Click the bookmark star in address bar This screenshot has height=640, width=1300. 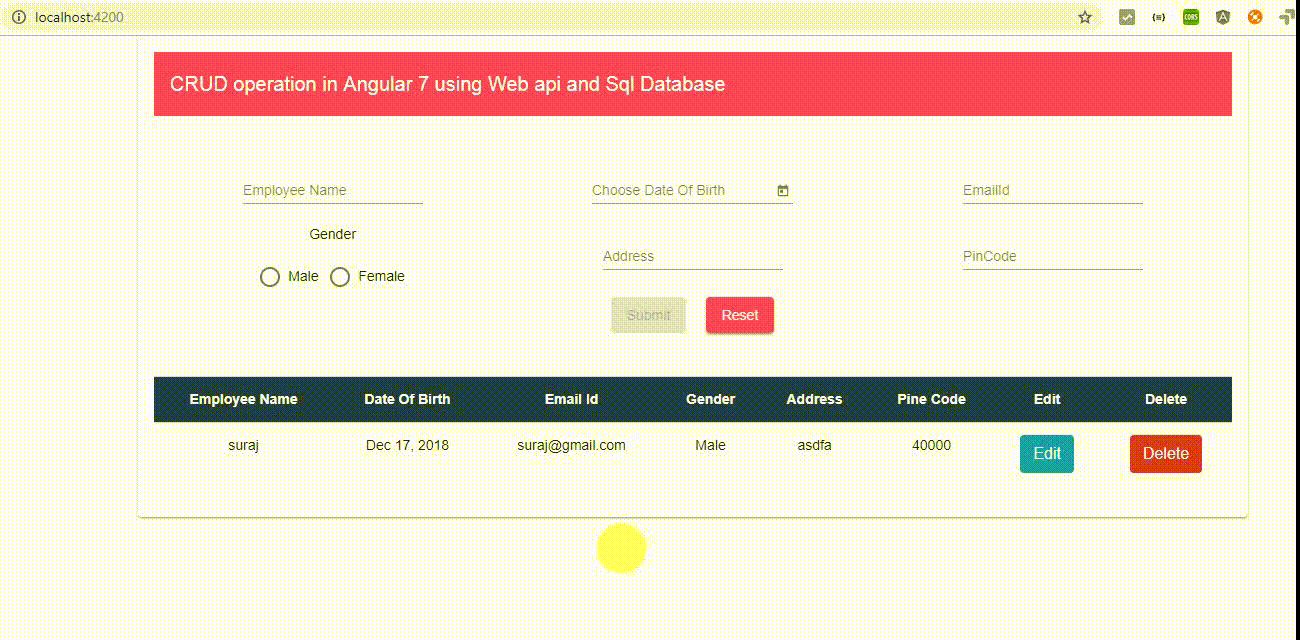point(1083,17)
